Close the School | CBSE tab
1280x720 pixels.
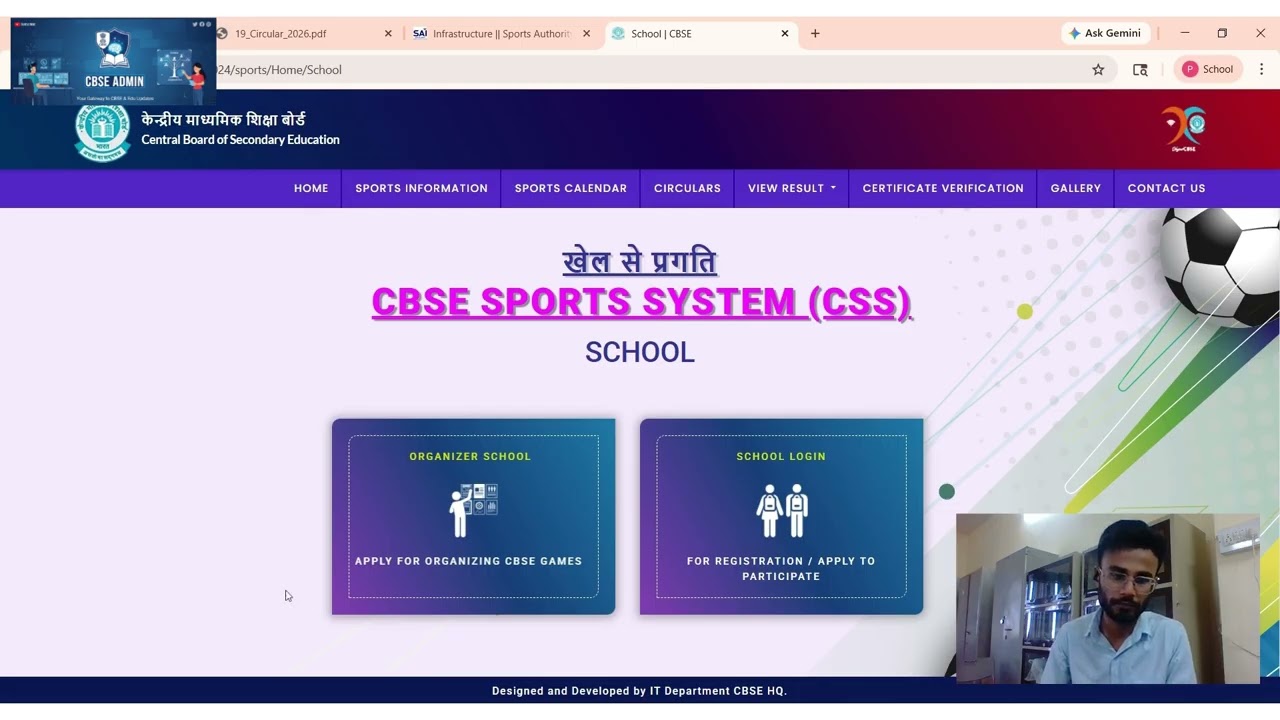coord(785,33)
